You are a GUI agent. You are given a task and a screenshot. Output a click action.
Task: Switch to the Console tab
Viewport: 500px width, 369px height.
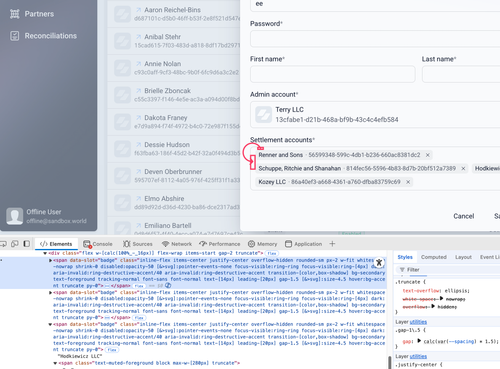pos(98,244)
